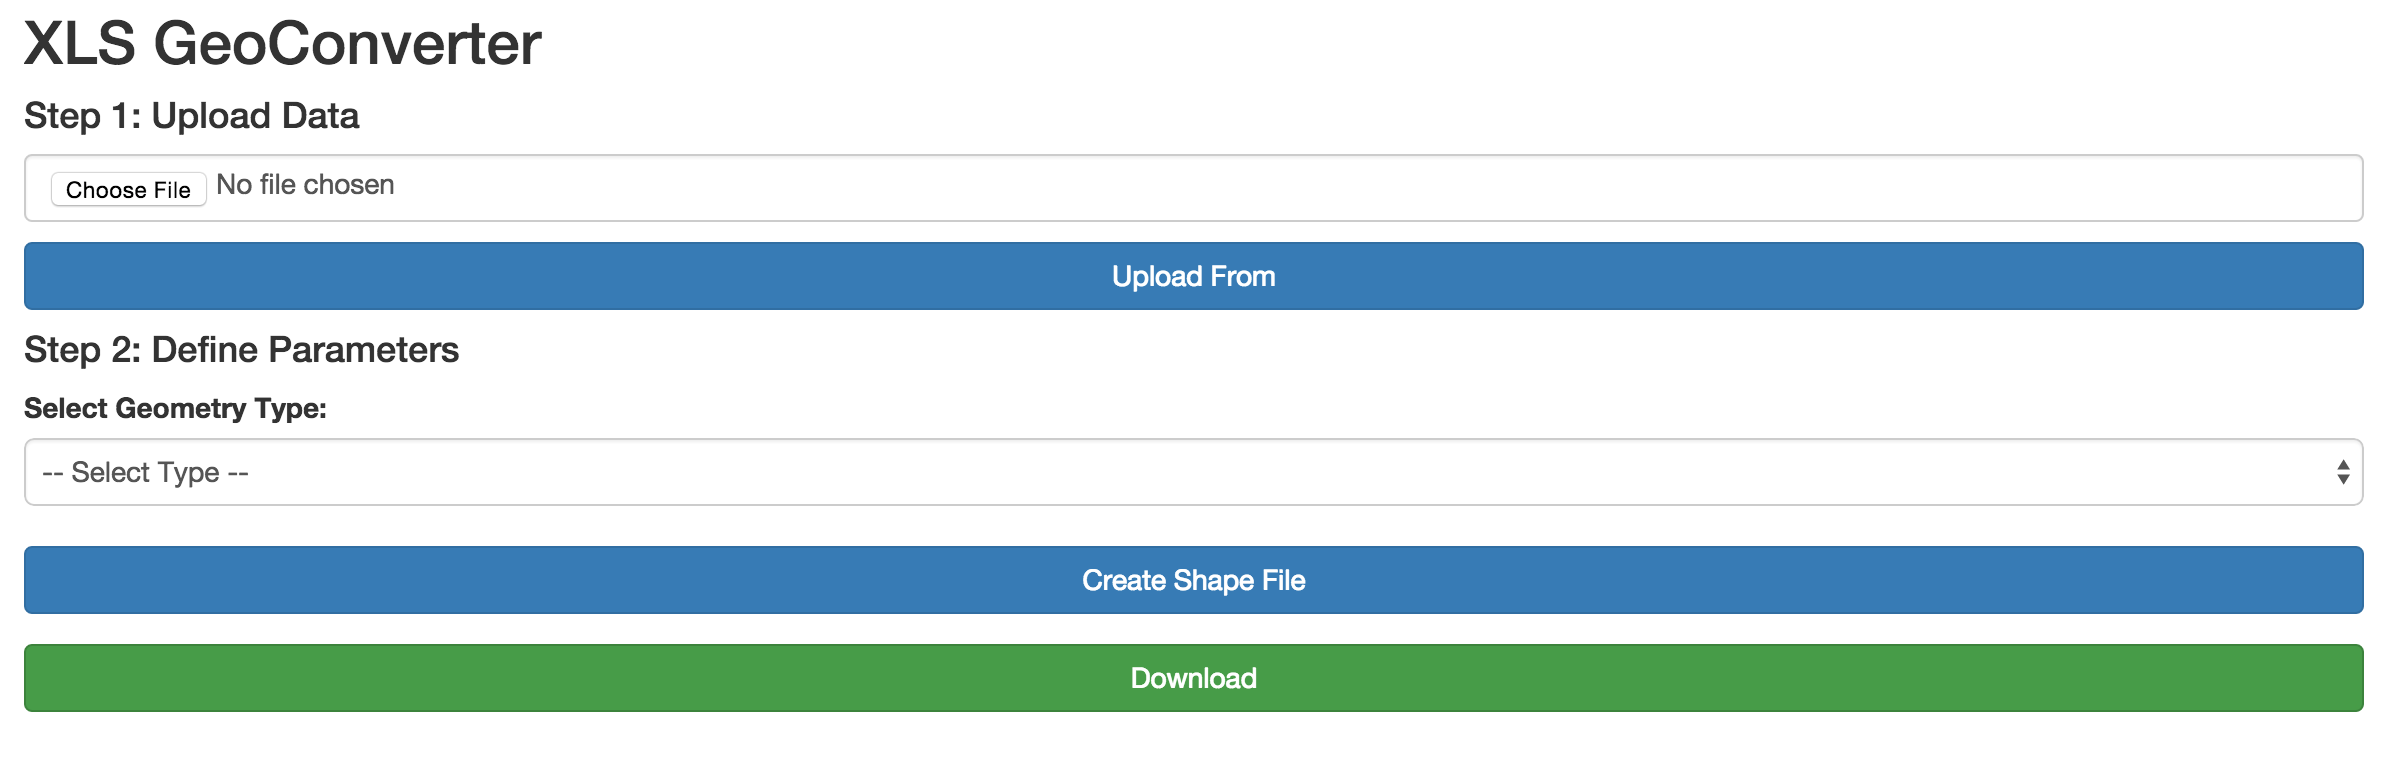Image resolution: width=2392 pixels, height=766 pixels.
Task: Click the 'Step 1: Upload Data' heading
Action: [191, 116]
